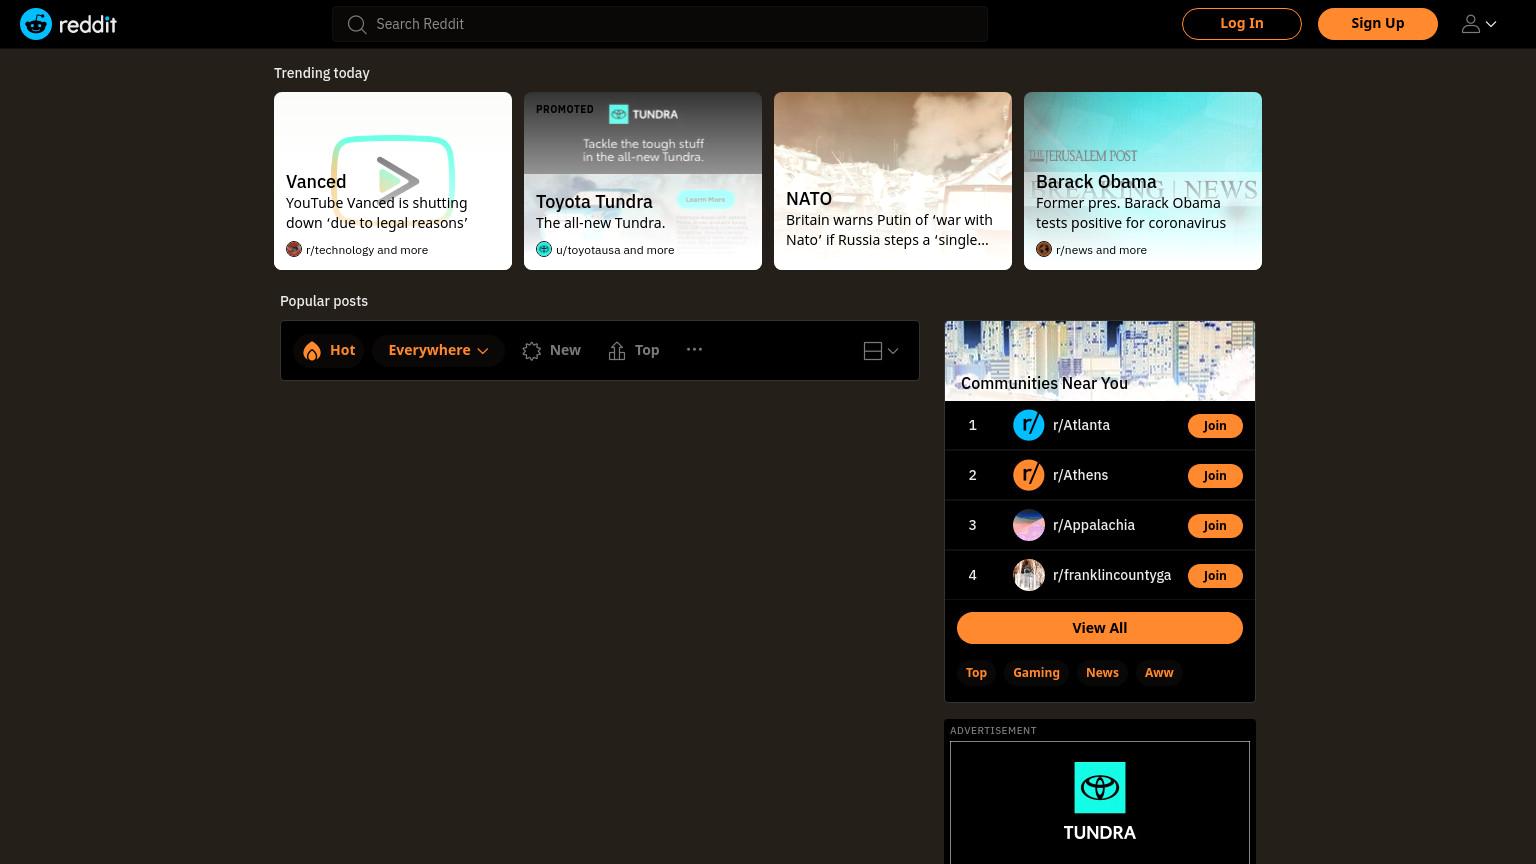Image resolution: width=1536 pixels, height=864 pixels.
Task: Open the r/Atlanta community link
Action: (x=1081, y=425)
